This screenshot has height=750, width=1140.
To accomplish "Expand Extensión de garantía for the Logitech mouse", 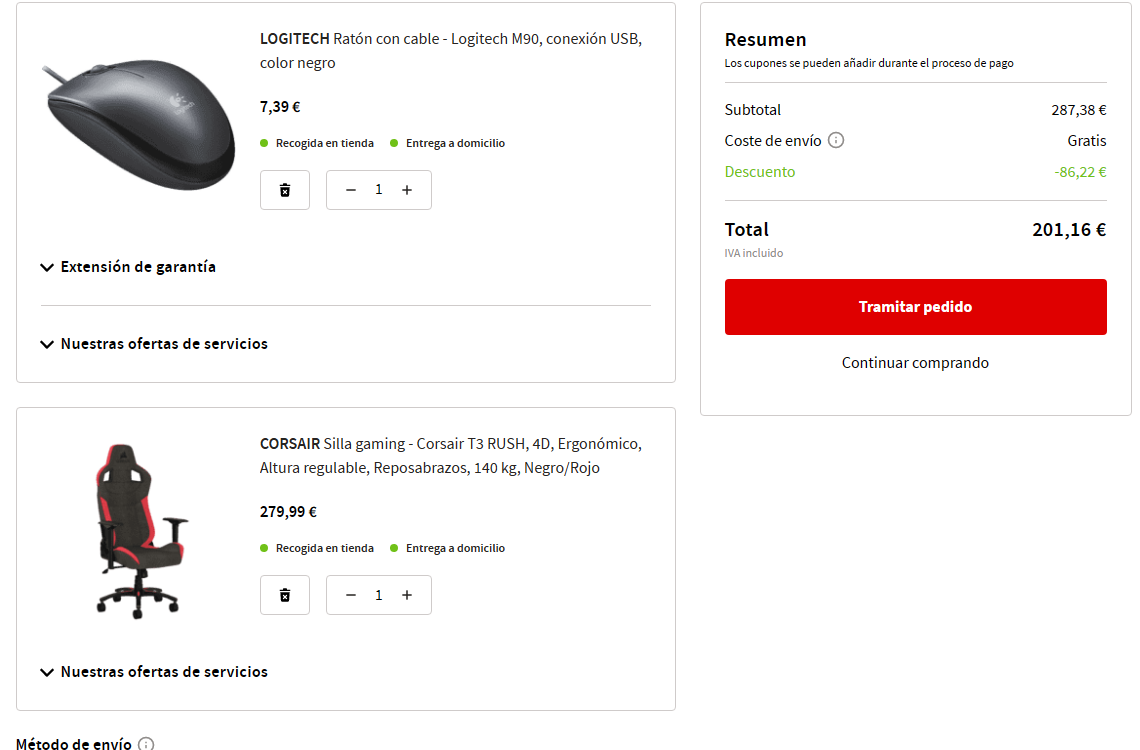I will (128, 267).
